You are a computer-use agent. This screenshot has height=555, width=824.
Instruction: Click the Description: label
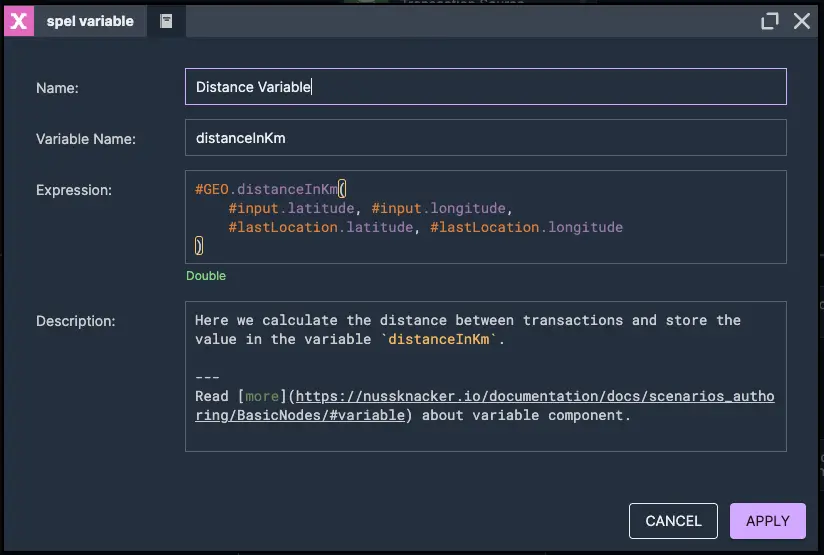[76, 321]
